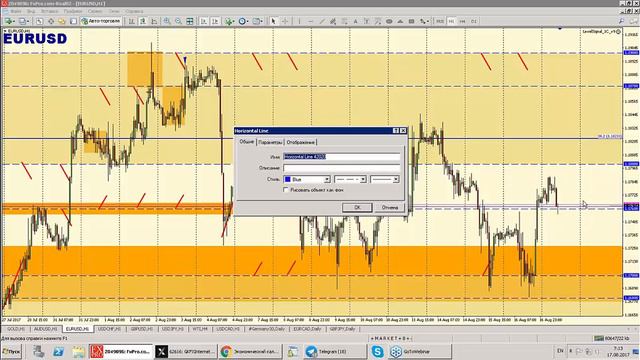
Task: Select the Equidistant Channel tool
Action: point(333,21)
